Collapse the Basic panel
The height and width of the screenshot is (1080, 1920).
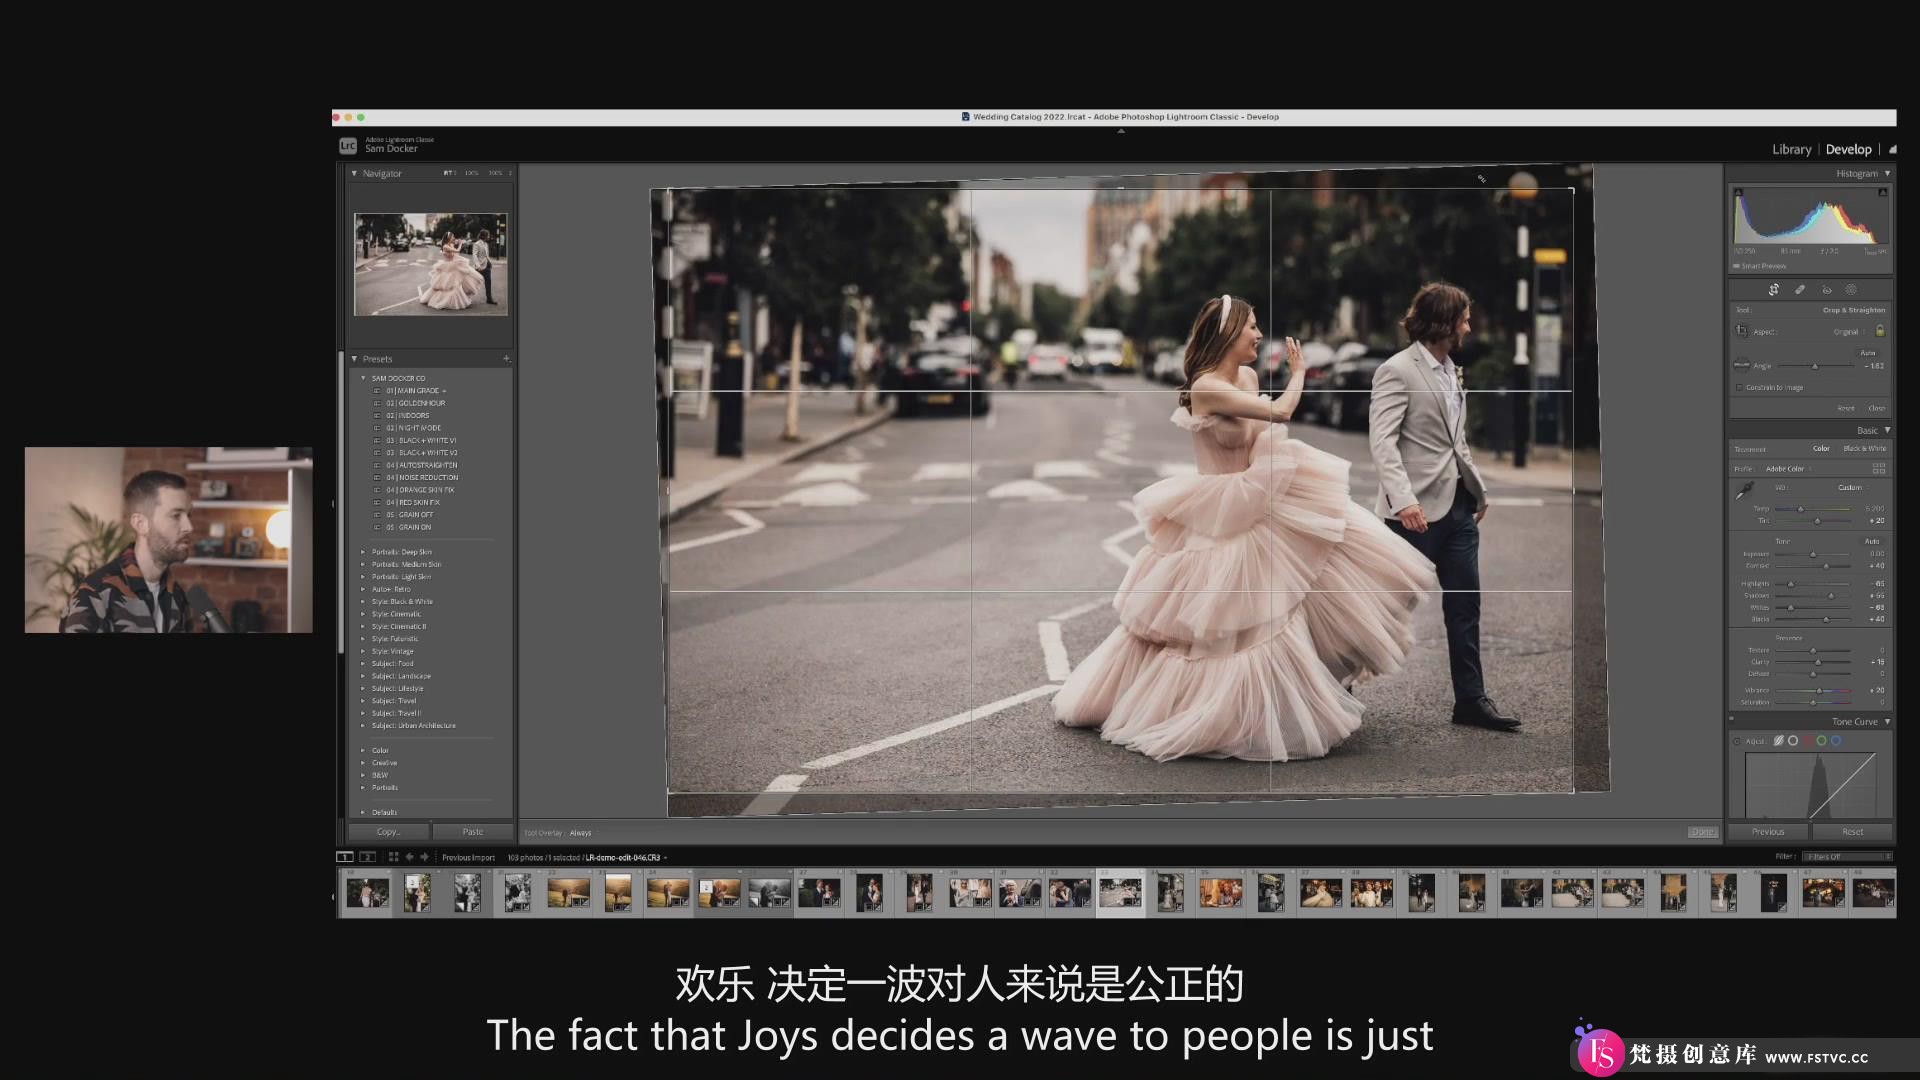pos(1887,430)
